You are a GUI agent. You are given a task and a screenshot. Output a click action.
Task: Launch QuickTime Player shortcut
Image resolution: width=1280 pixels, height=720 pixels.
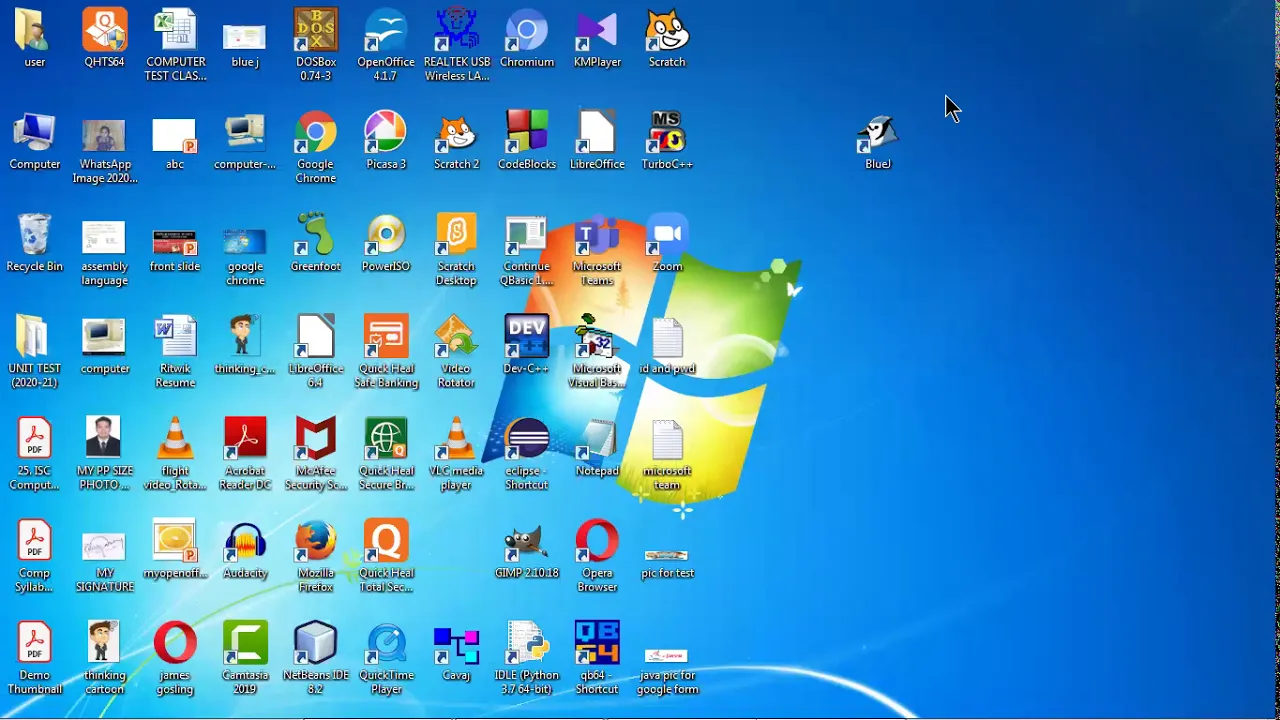386,659
